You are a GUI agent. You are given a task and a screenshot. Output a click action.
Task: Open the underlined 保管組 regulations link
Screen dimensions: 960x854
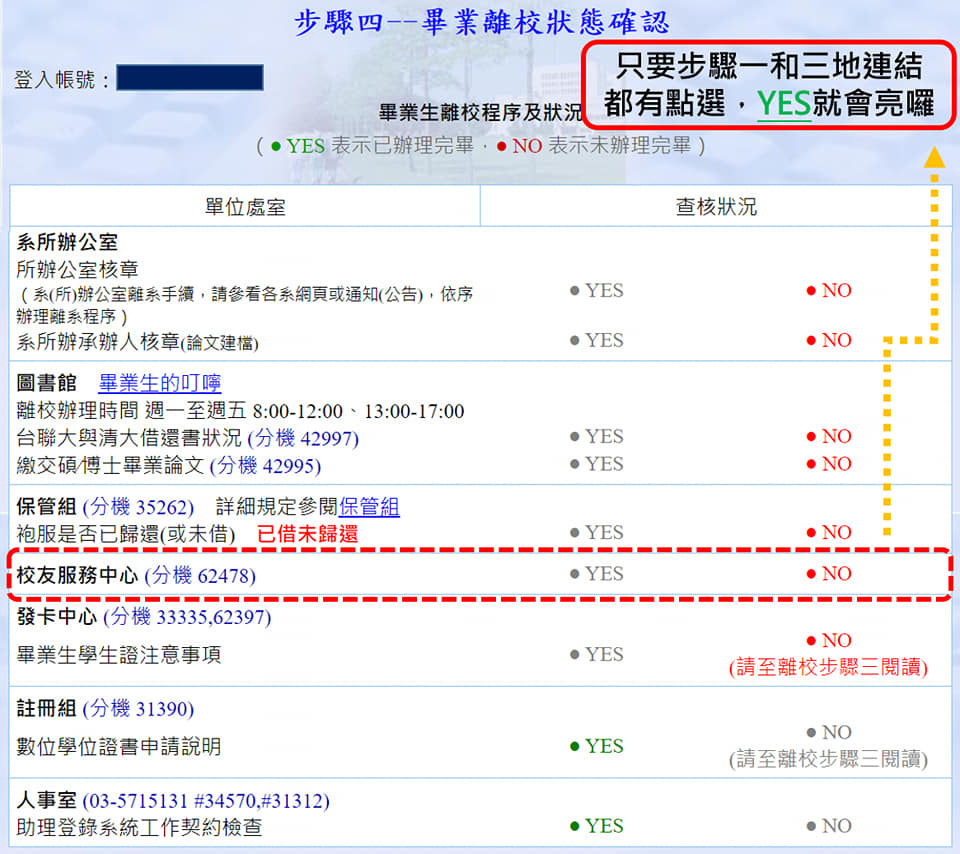369,506
